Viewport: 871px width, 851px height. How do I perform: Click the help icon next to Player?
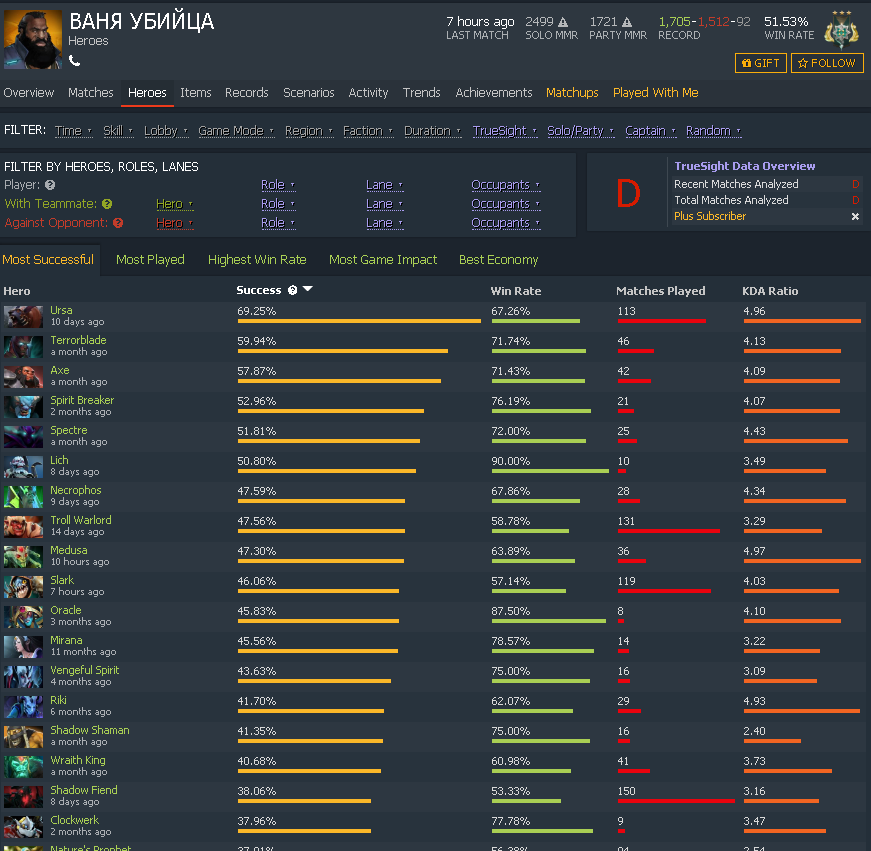(50, 185)
